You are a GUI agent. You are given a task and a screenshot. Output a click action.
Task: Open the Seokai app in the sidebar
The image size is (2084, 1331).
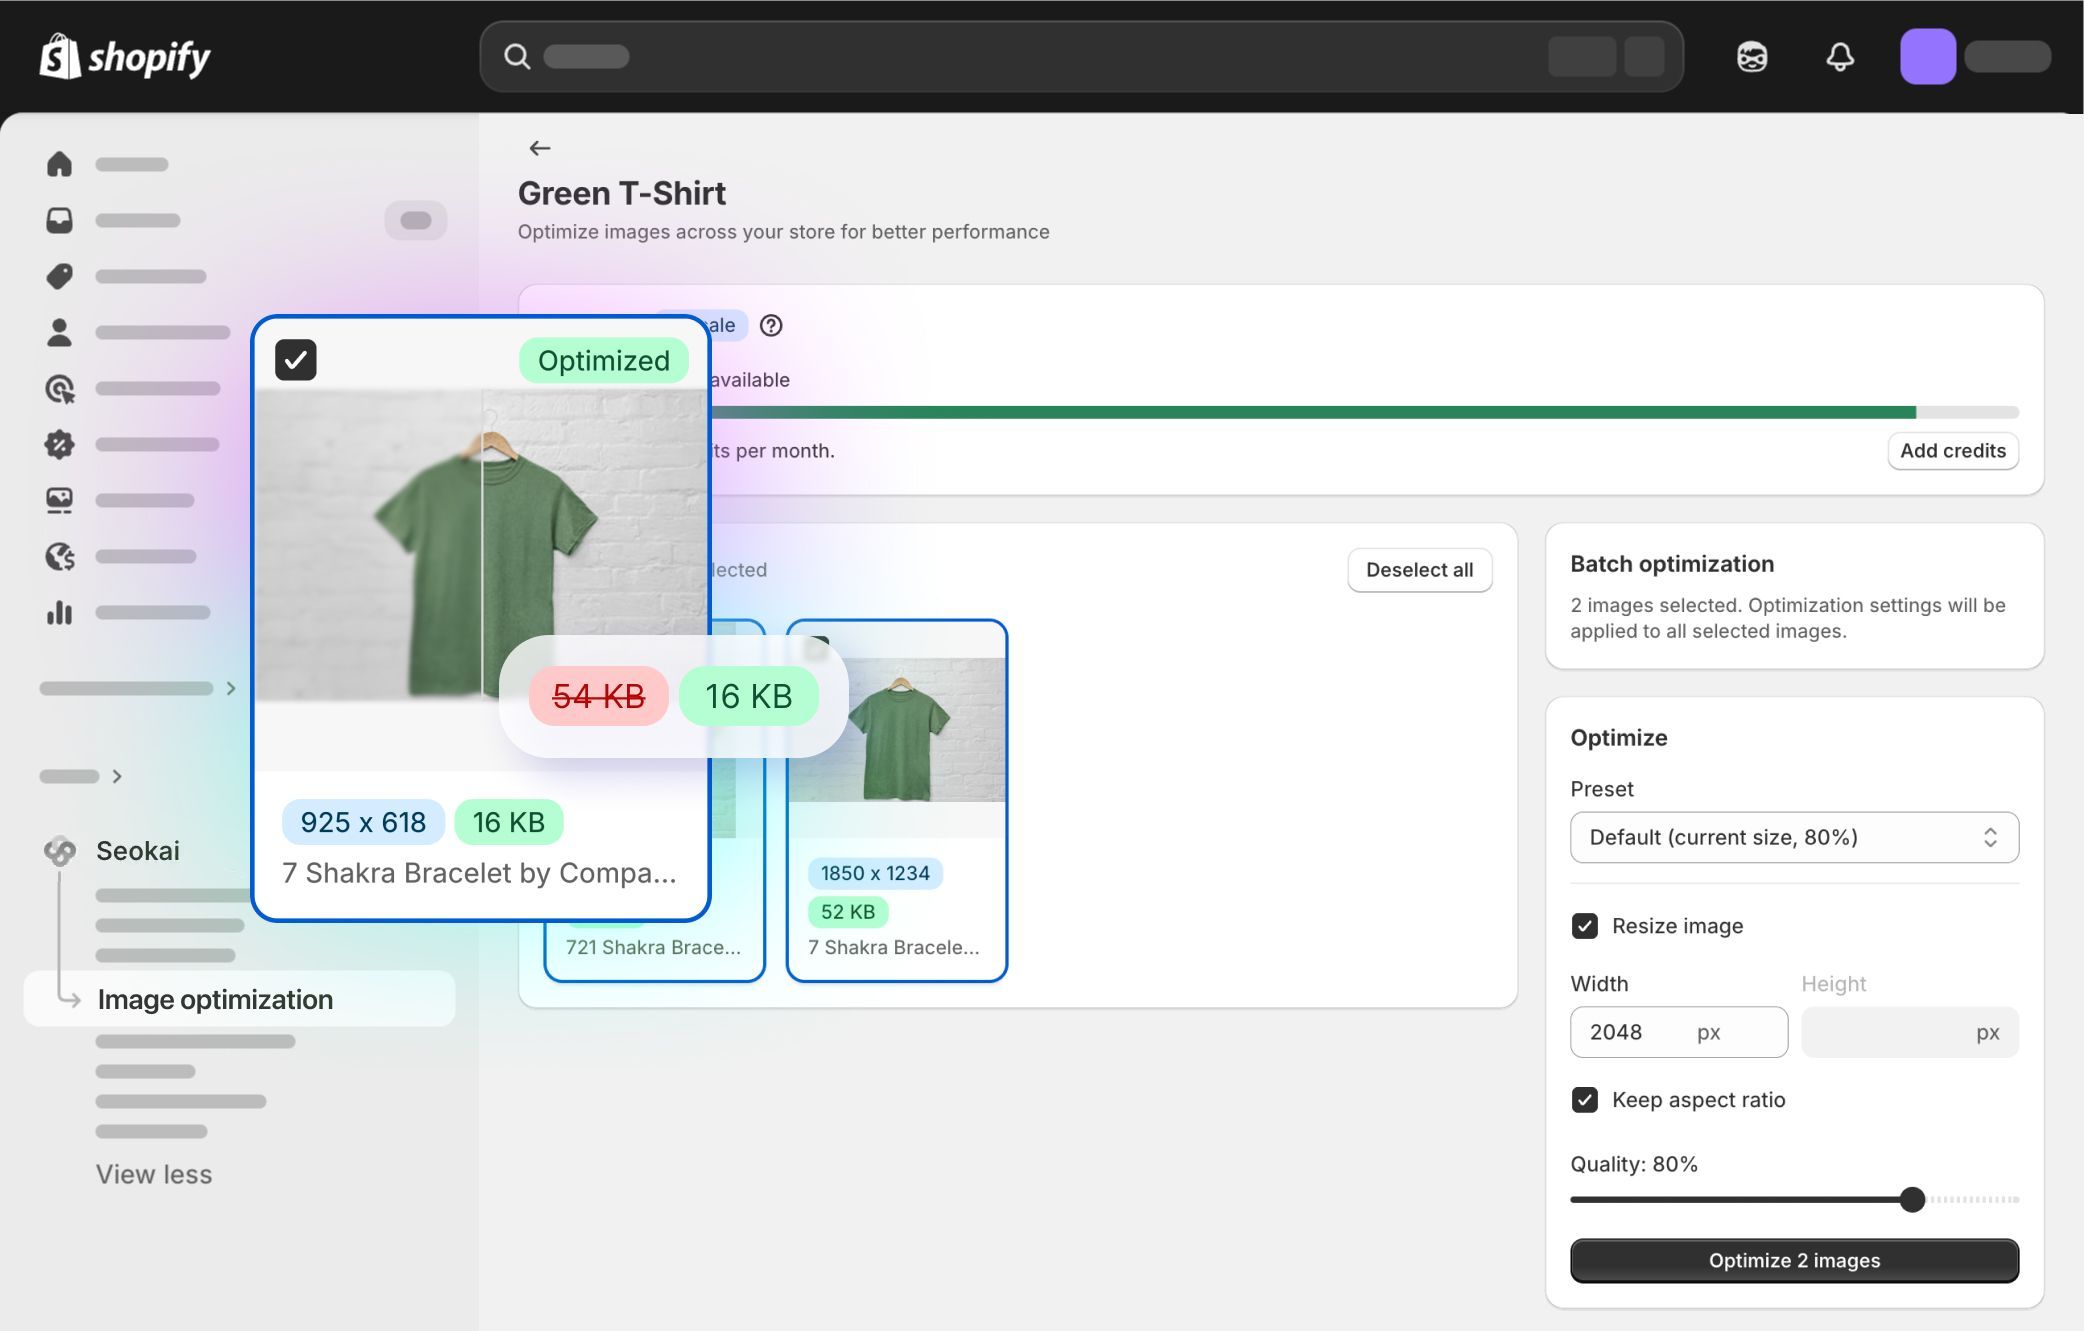pos(137,851)
